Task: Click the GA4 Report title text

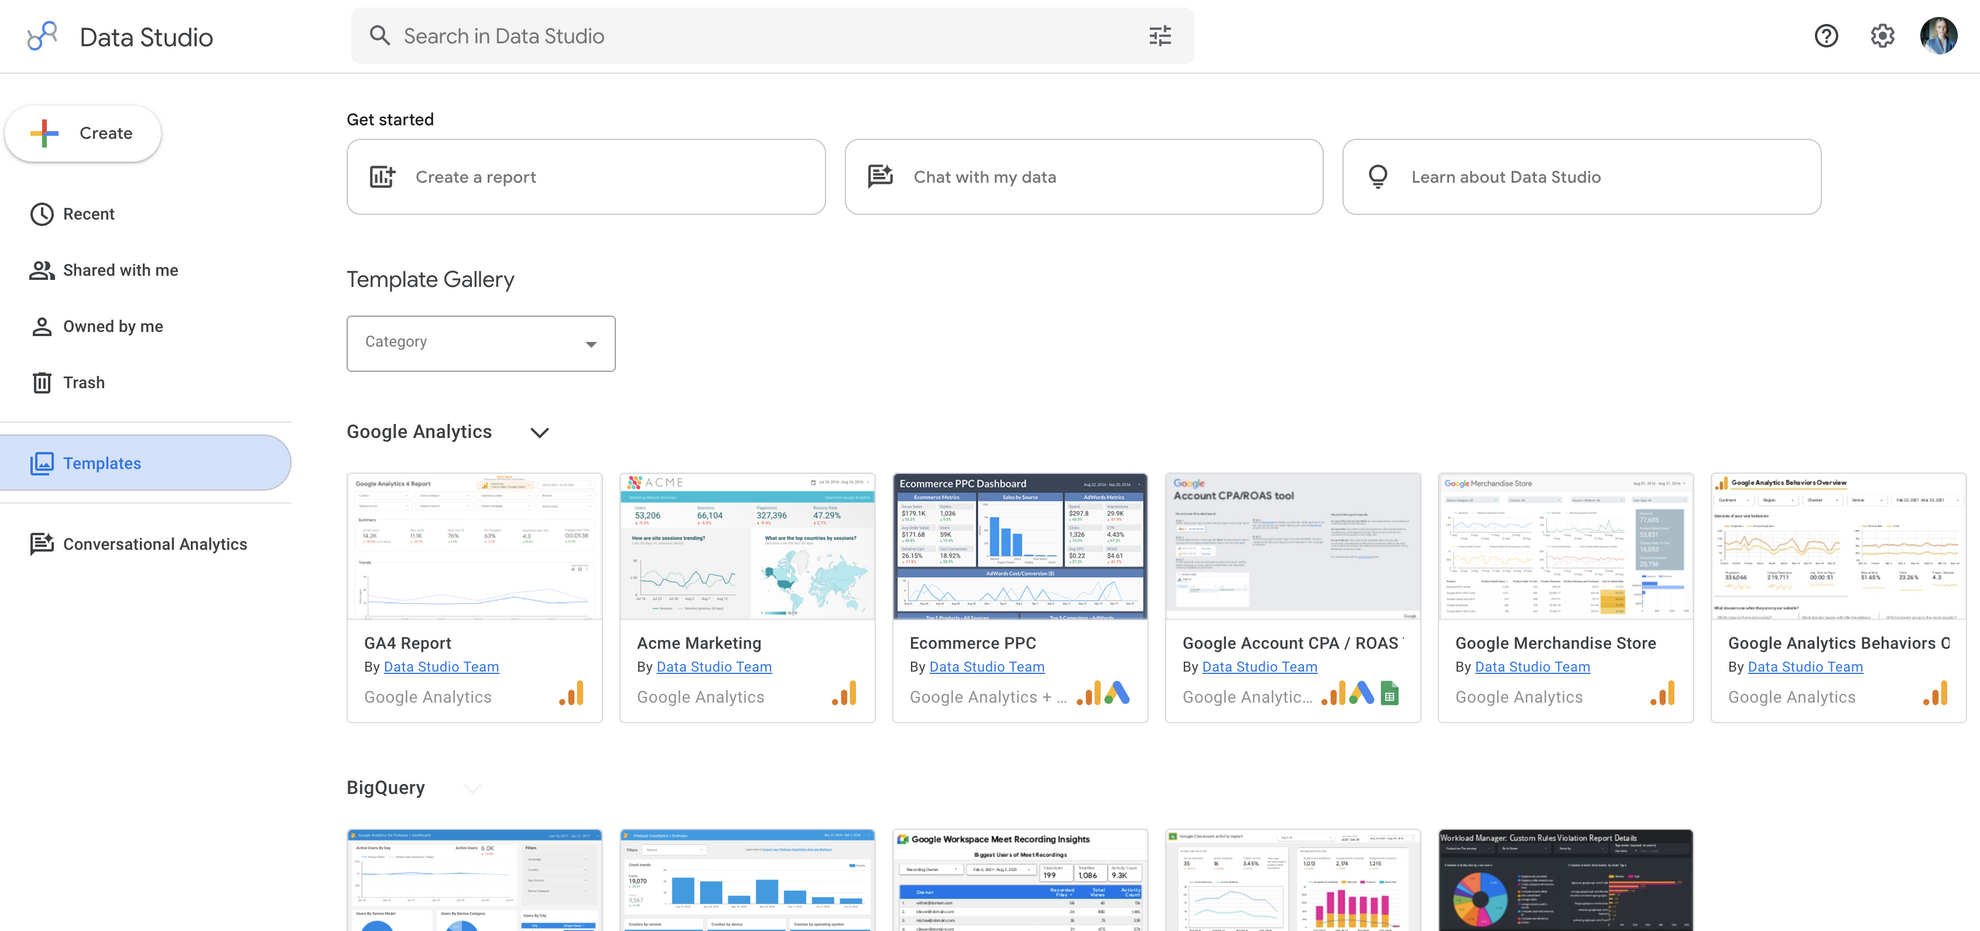Action: (408, 643)
